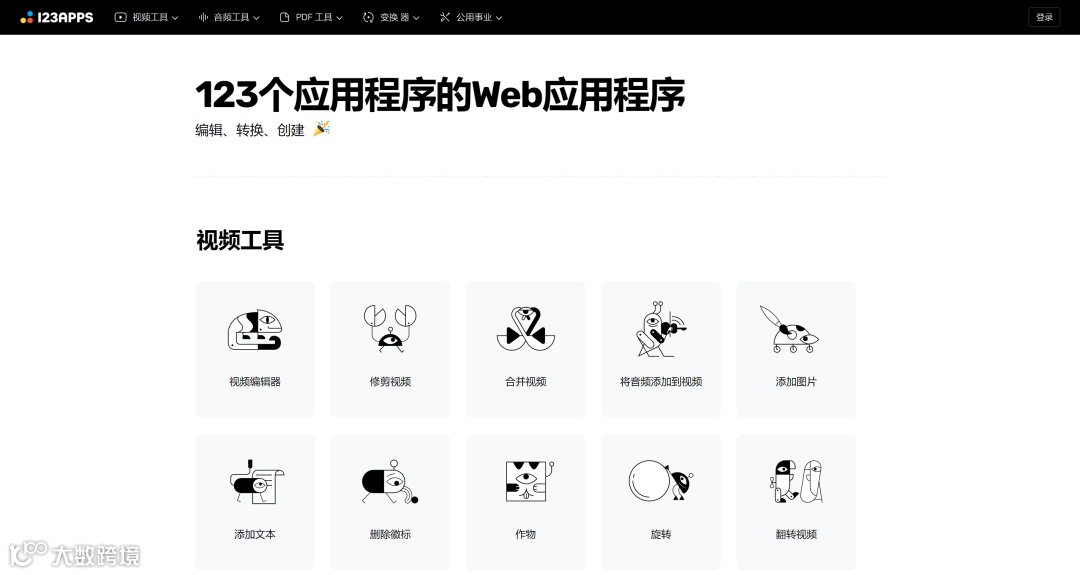Viewport: 1080px width, 575px height.
Task: Click the 登录 login button
Action: click(1044, 17)
